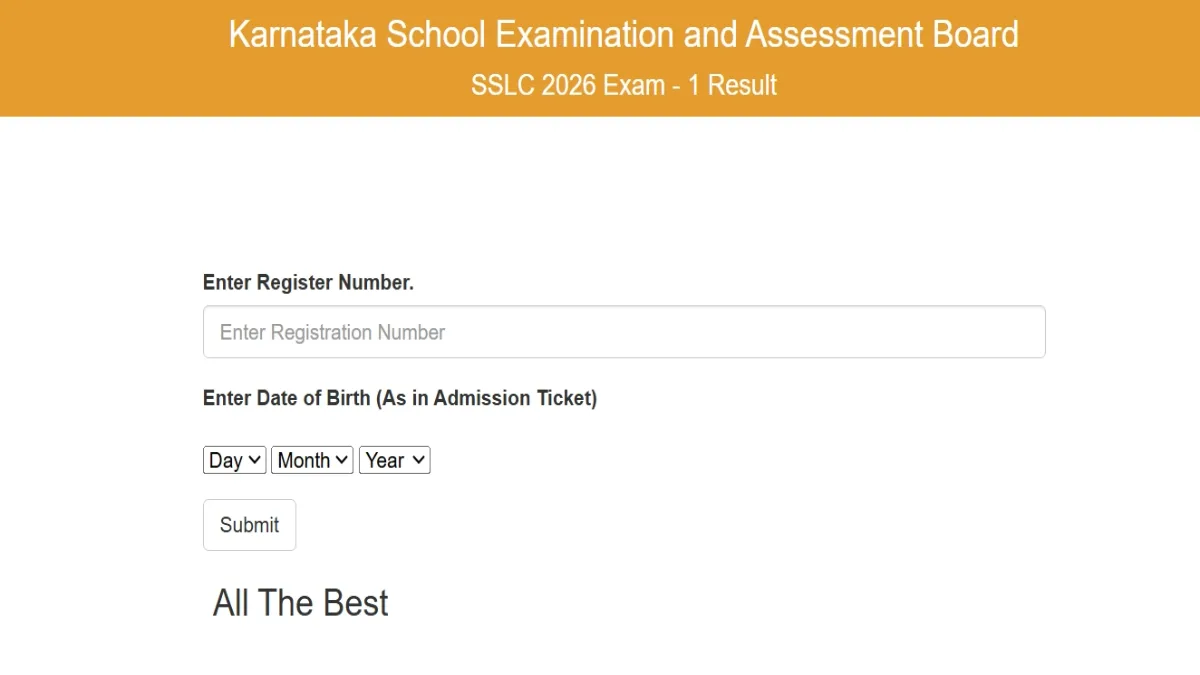Click the Enter Date of Birth label
Viewport: 1200px width, 675px height.
click(x=400, y=397)
